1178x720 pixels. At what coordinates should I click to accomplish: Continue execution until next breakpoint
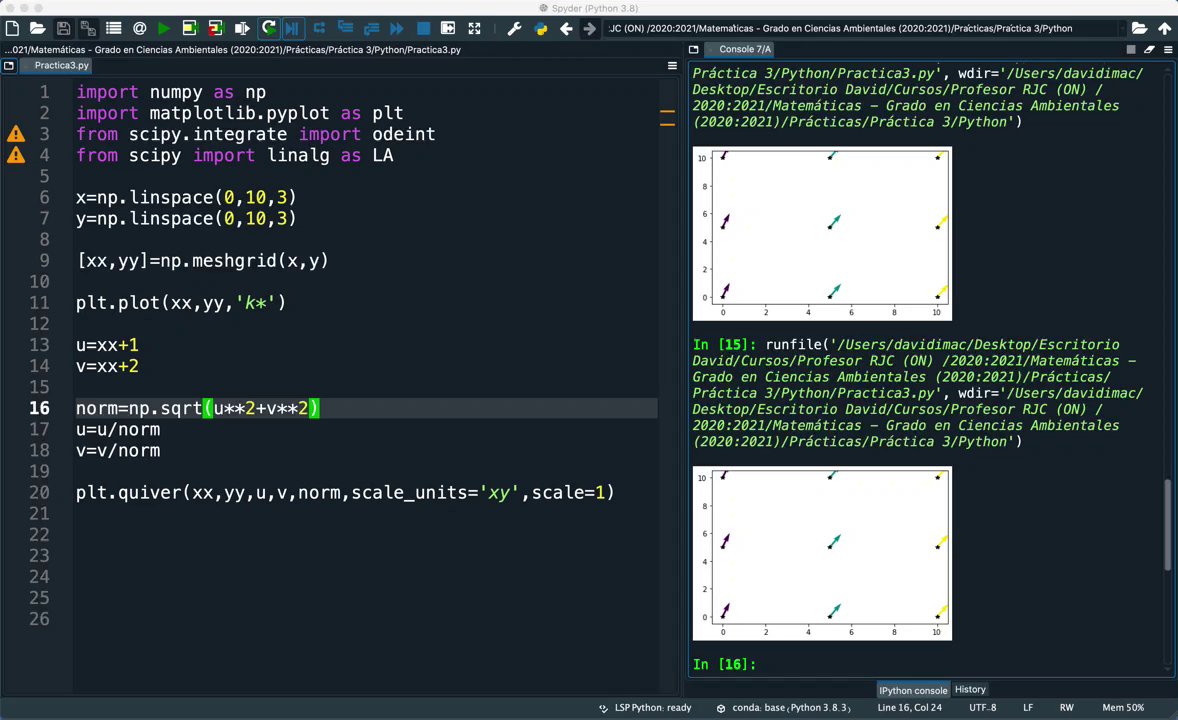pyautogui.click(x=397, y=29)
